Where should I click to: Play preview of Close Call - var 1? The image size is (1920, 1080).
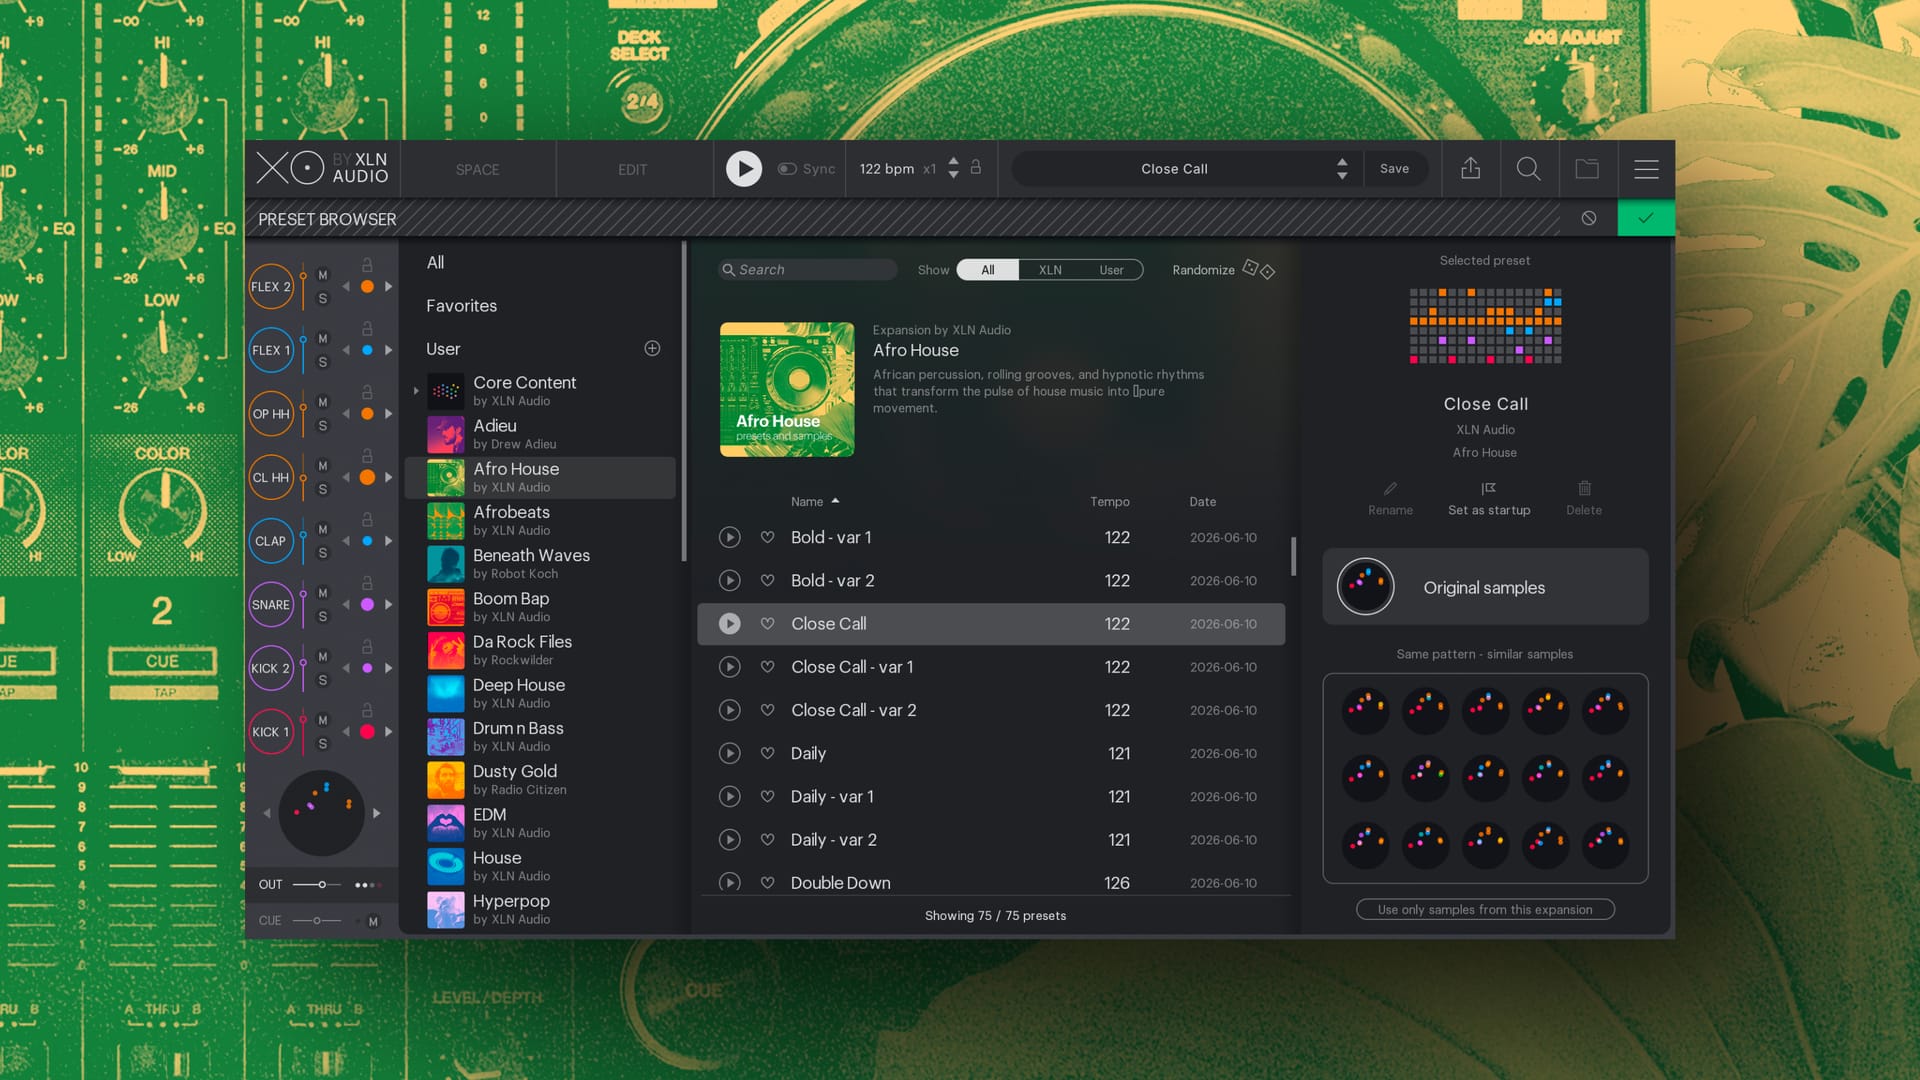730,667
